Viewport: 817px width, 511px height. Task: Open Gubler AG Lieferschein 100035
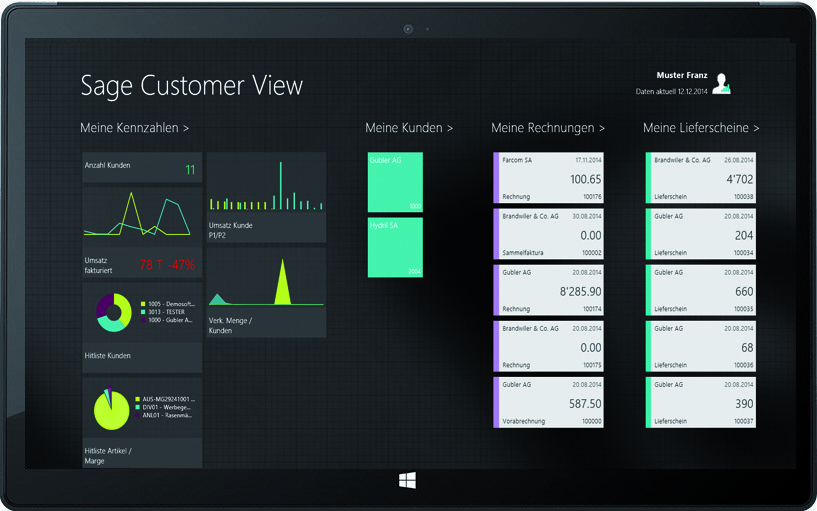pyautogui.click(x=700, y=290)
